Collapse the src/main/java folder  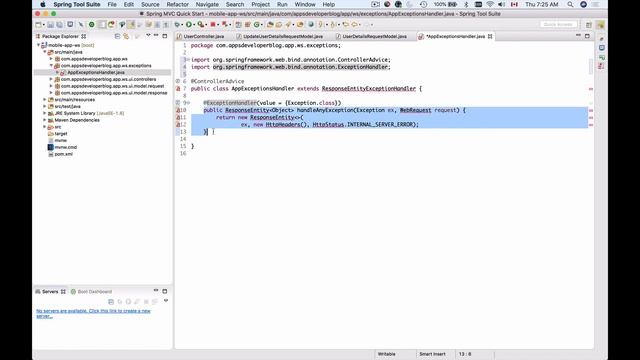pos(45,52)
